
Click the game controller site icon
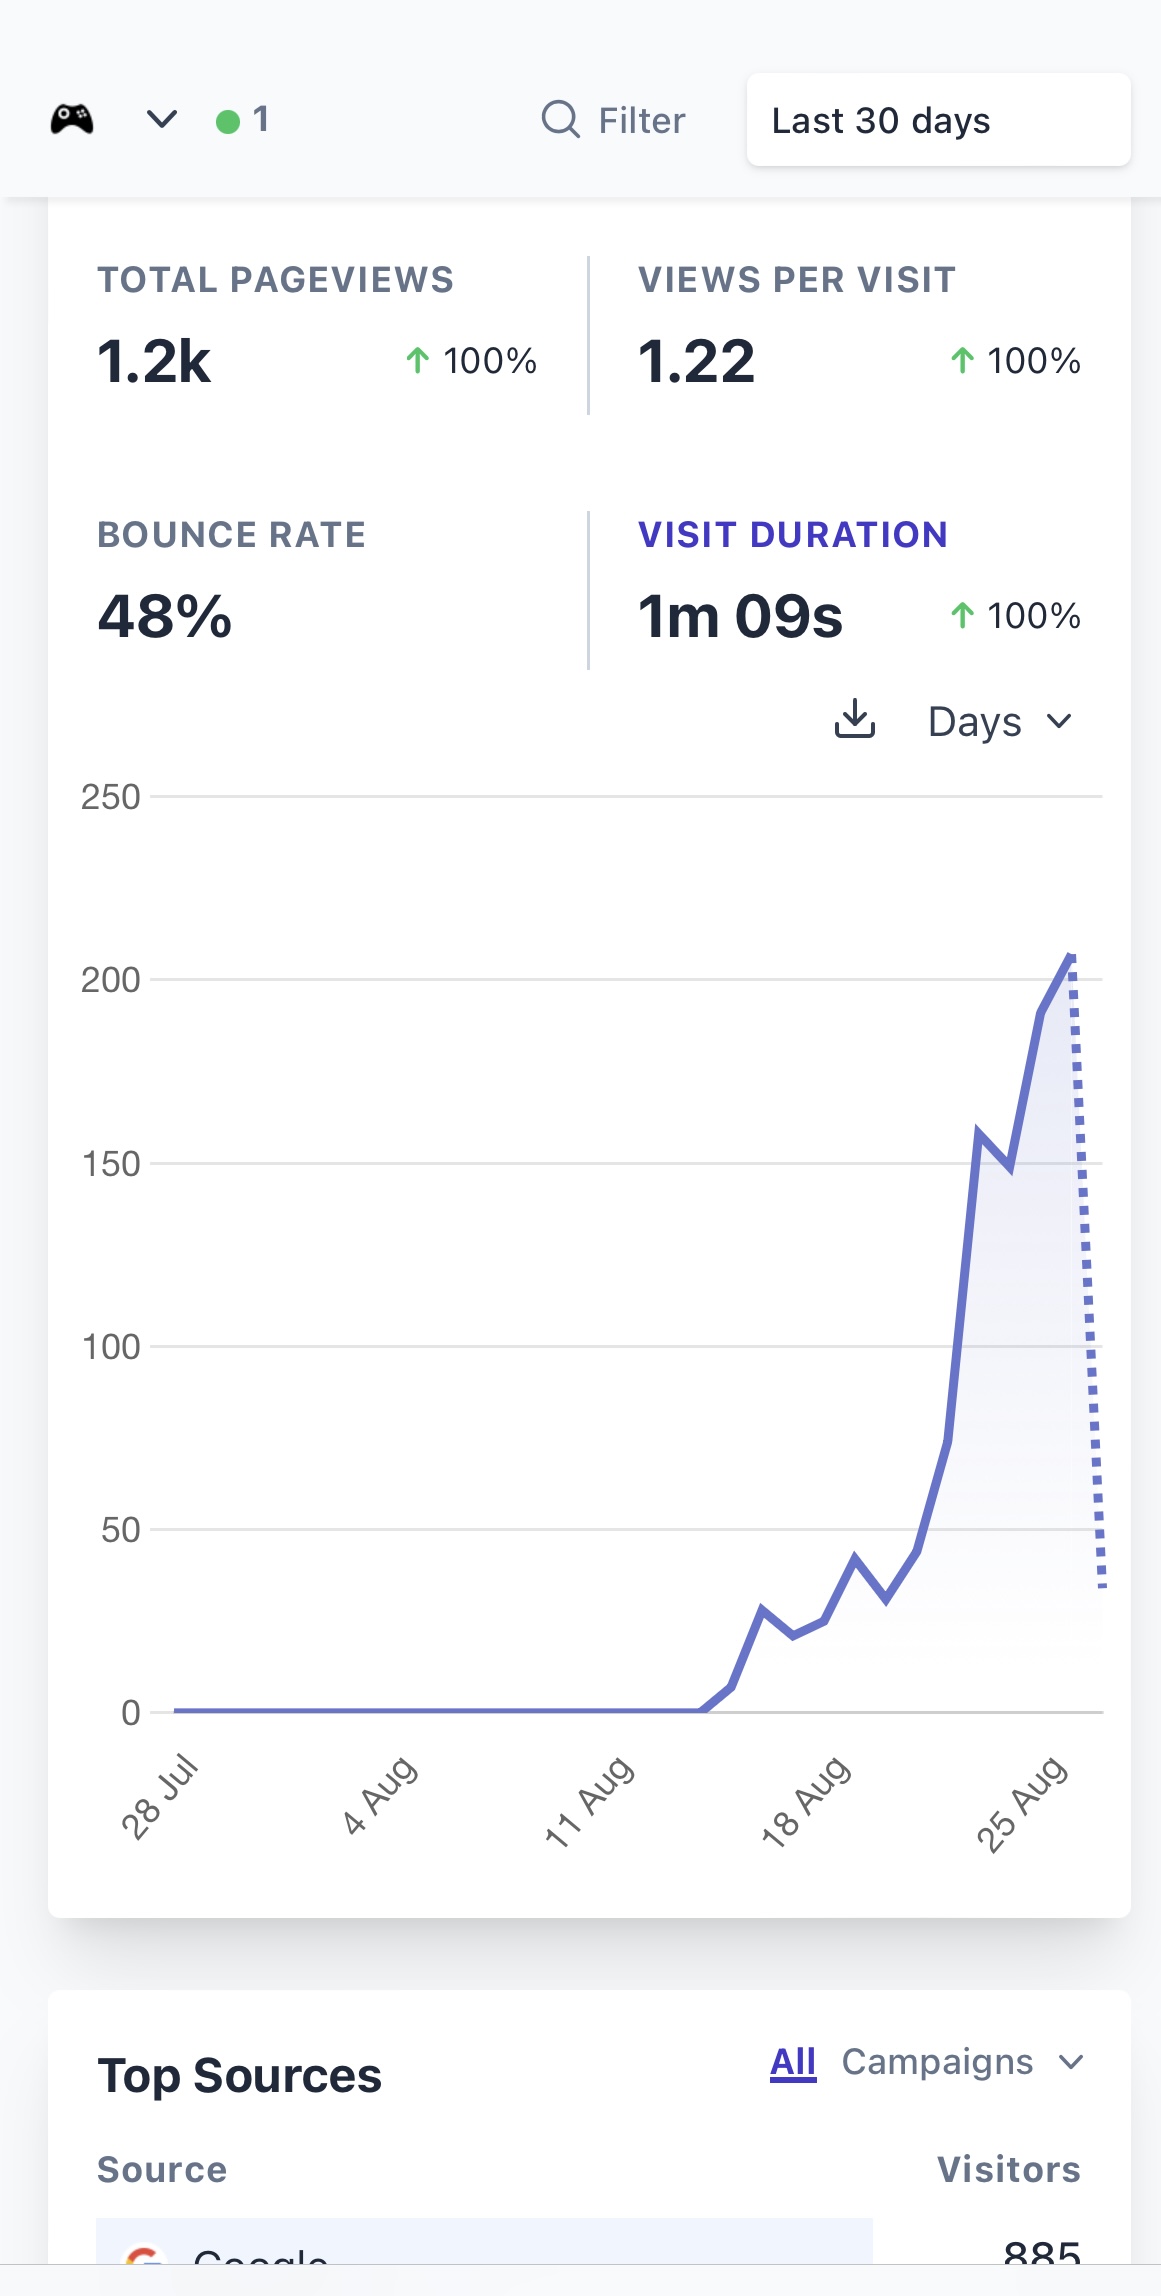pyautogui.click(x=72, y=120)
